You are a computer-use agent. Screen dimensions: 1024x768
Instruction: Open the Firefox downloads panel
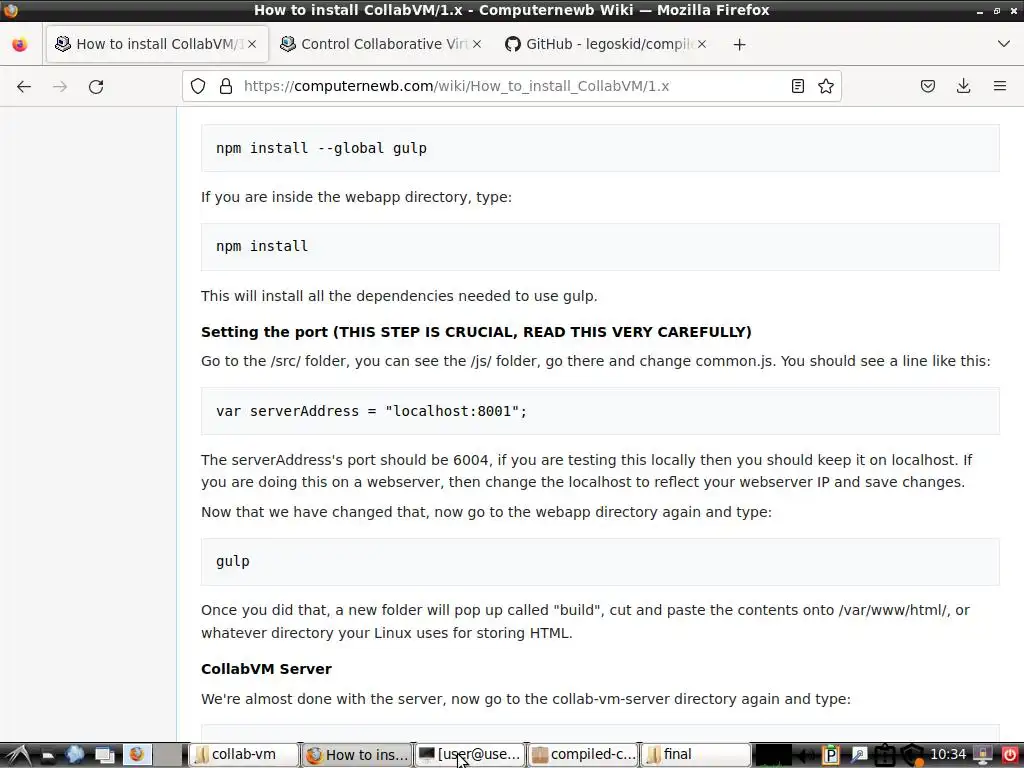tap(963, 86)
